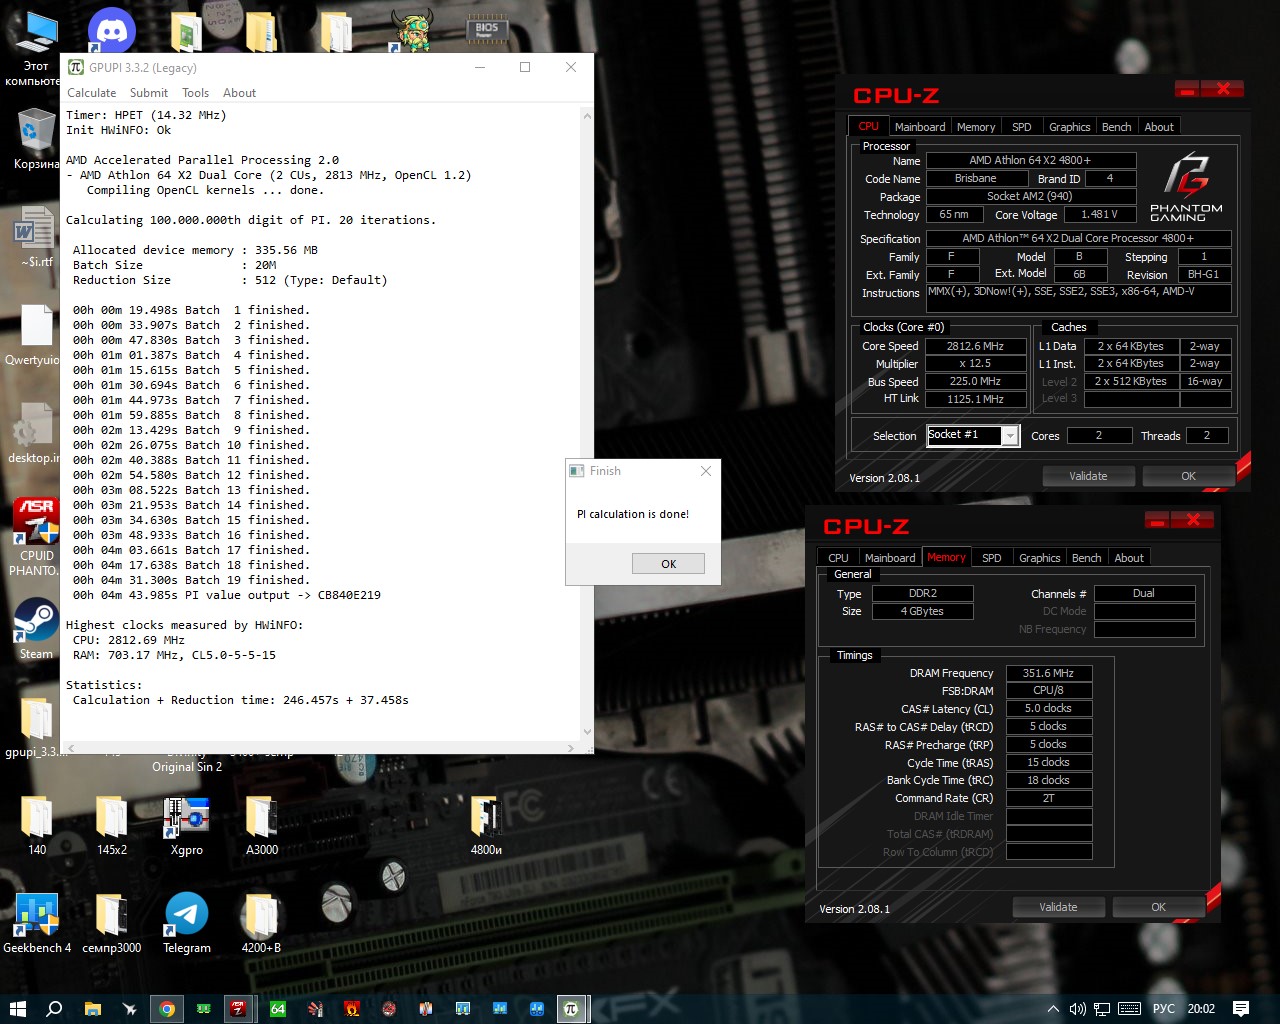Click the Code Name value Brisbane
1280x1024 pixels.
pyautogui.click(x=975, y=178)
